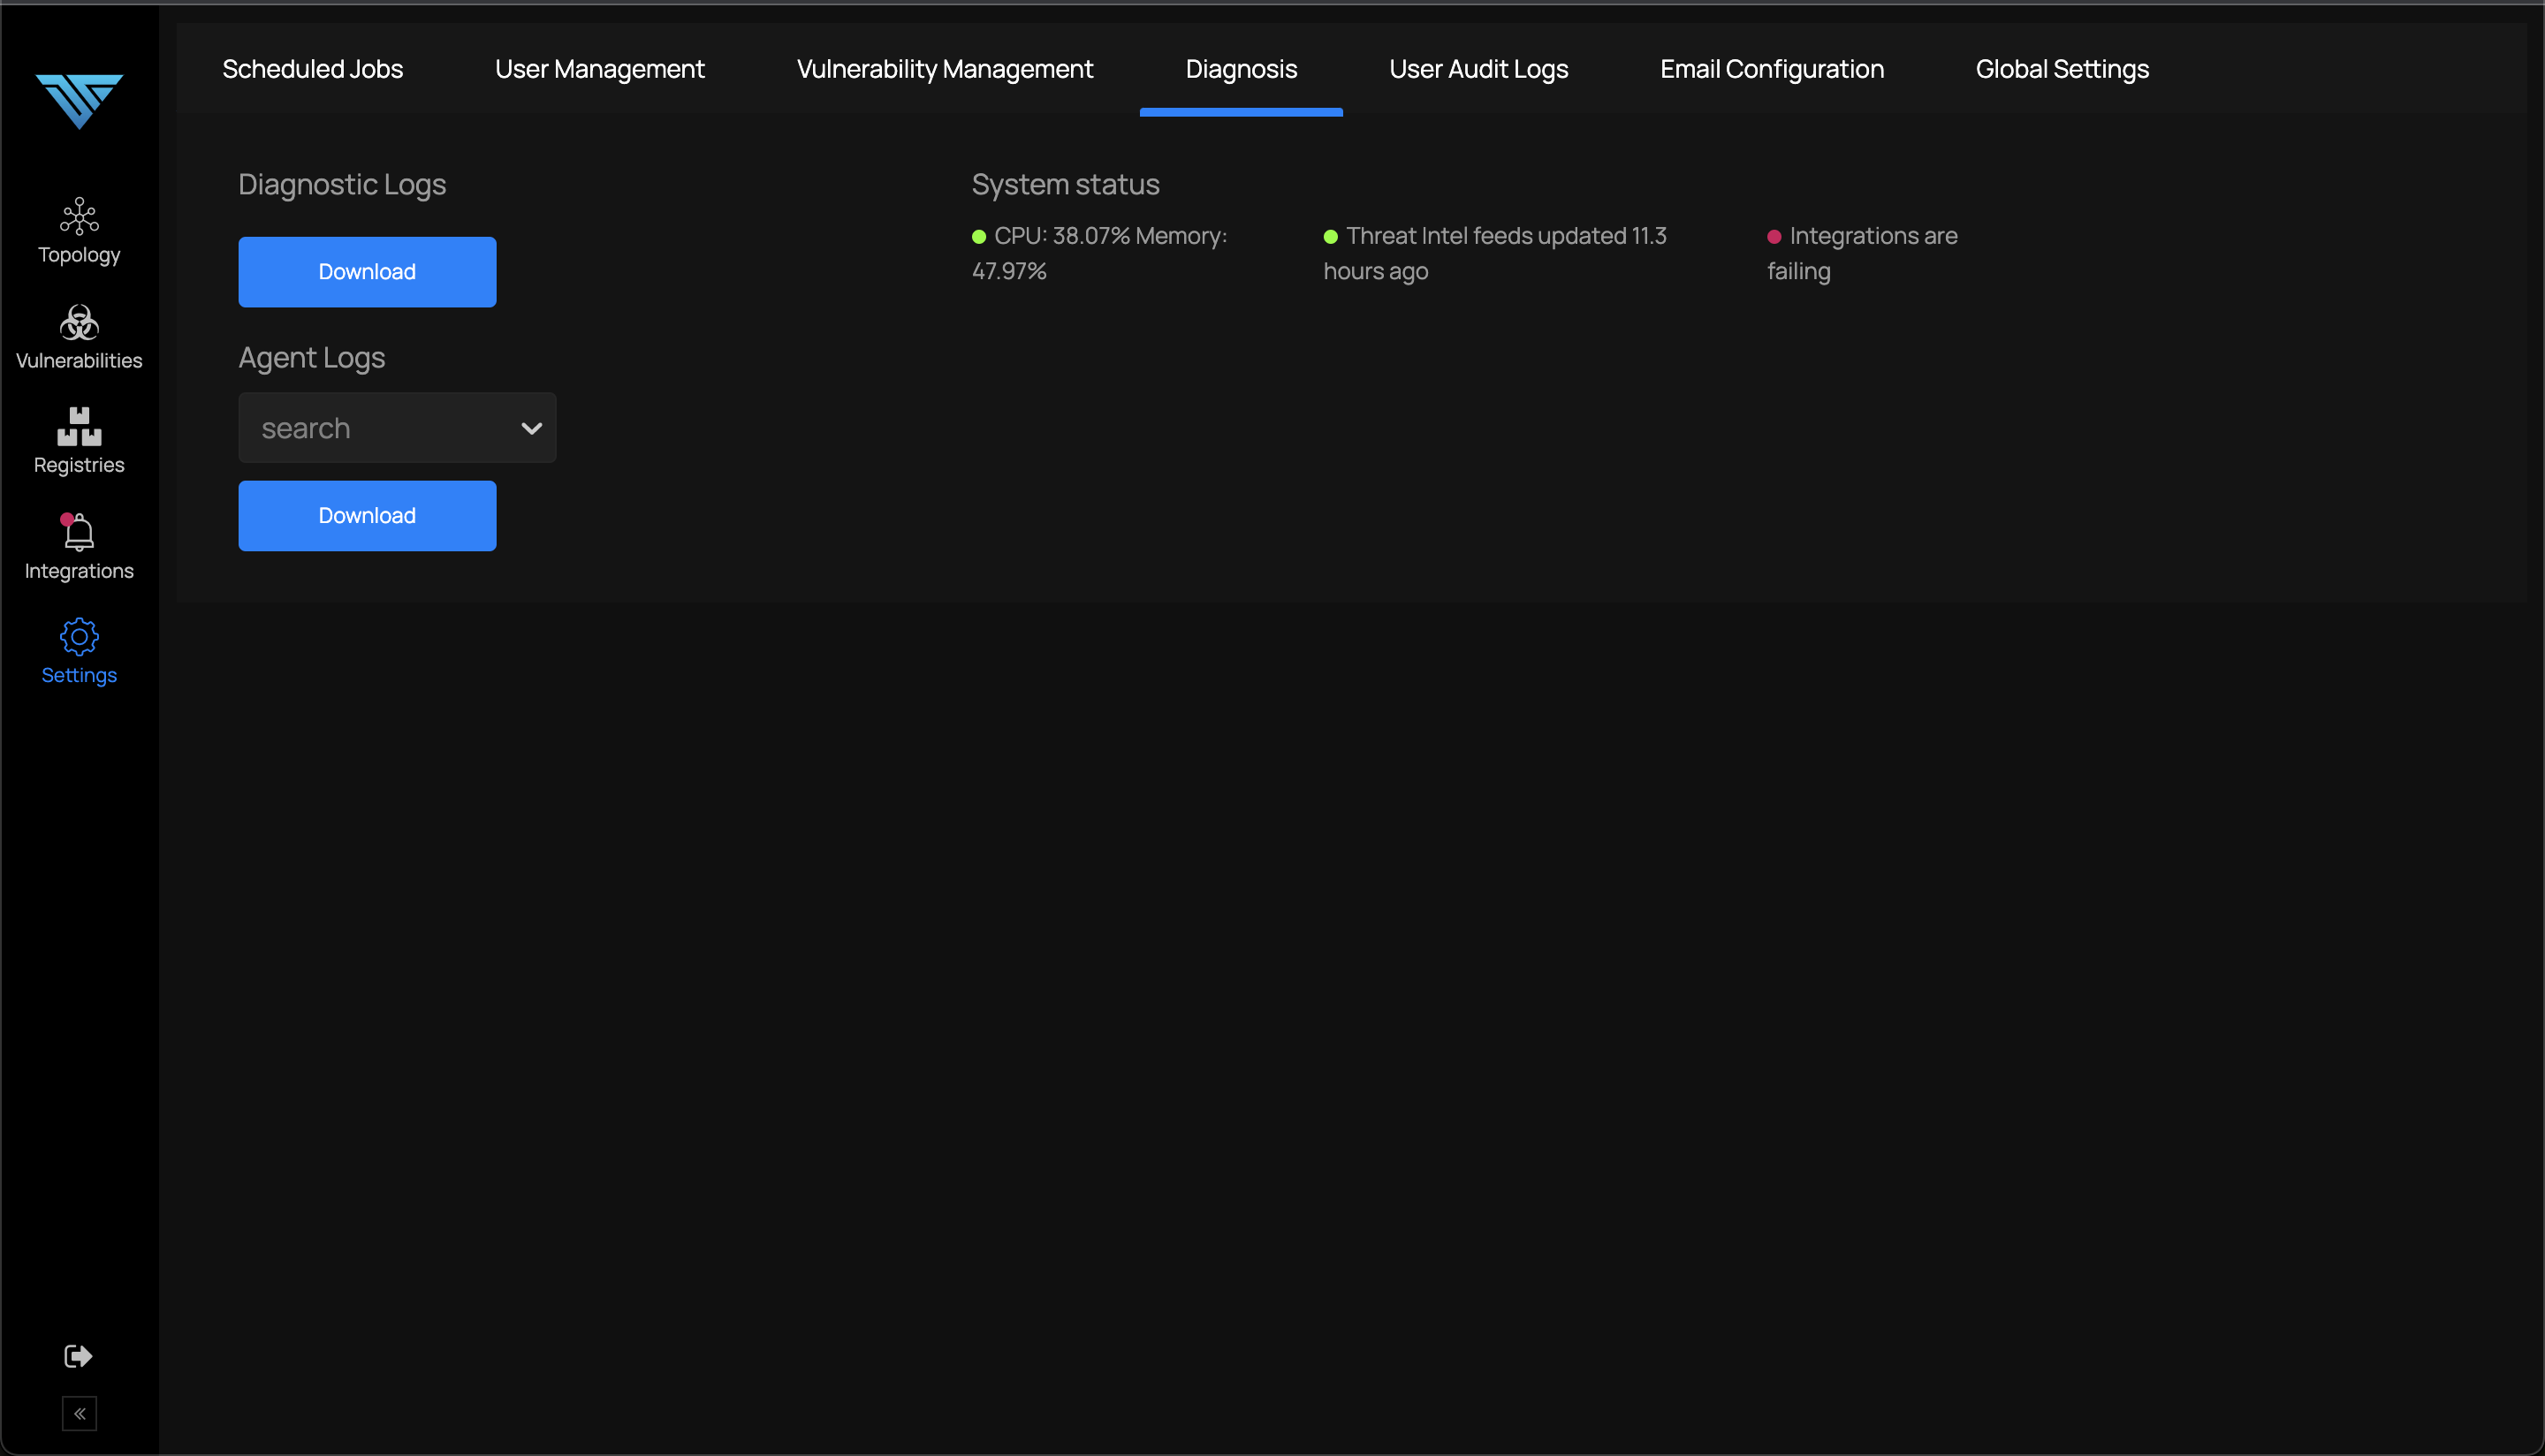2545x1456 pixels.
Task: Open the Settings gear icon
Action: point(79,636)
